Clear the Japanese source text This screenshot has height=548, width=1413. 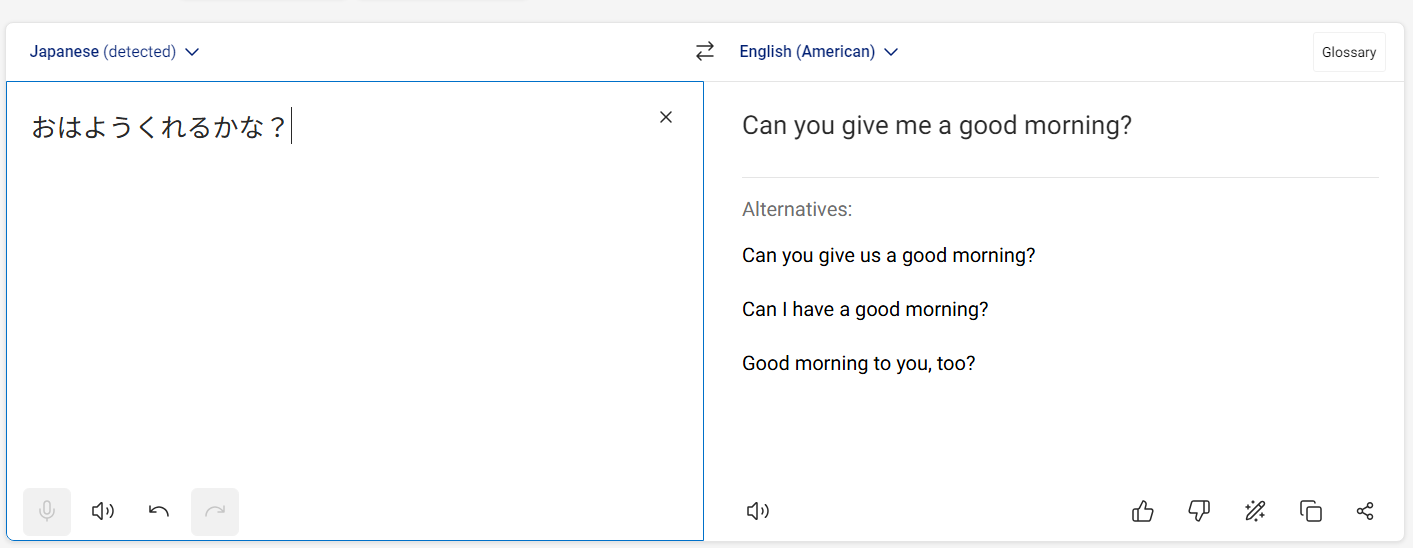pyautogui.click(x=666, y=117)
